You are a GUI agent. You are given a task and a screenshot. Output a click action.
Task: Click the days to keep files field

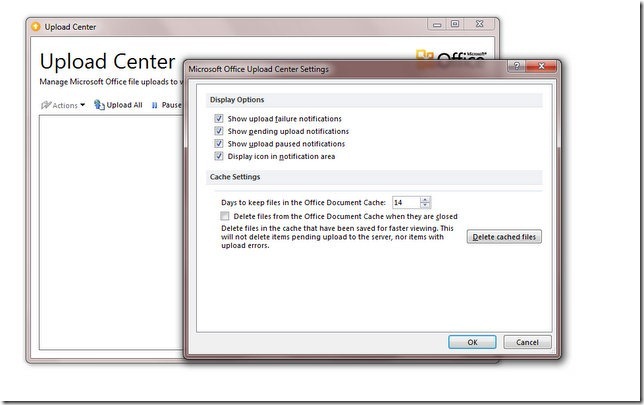(x=406, y=202)
